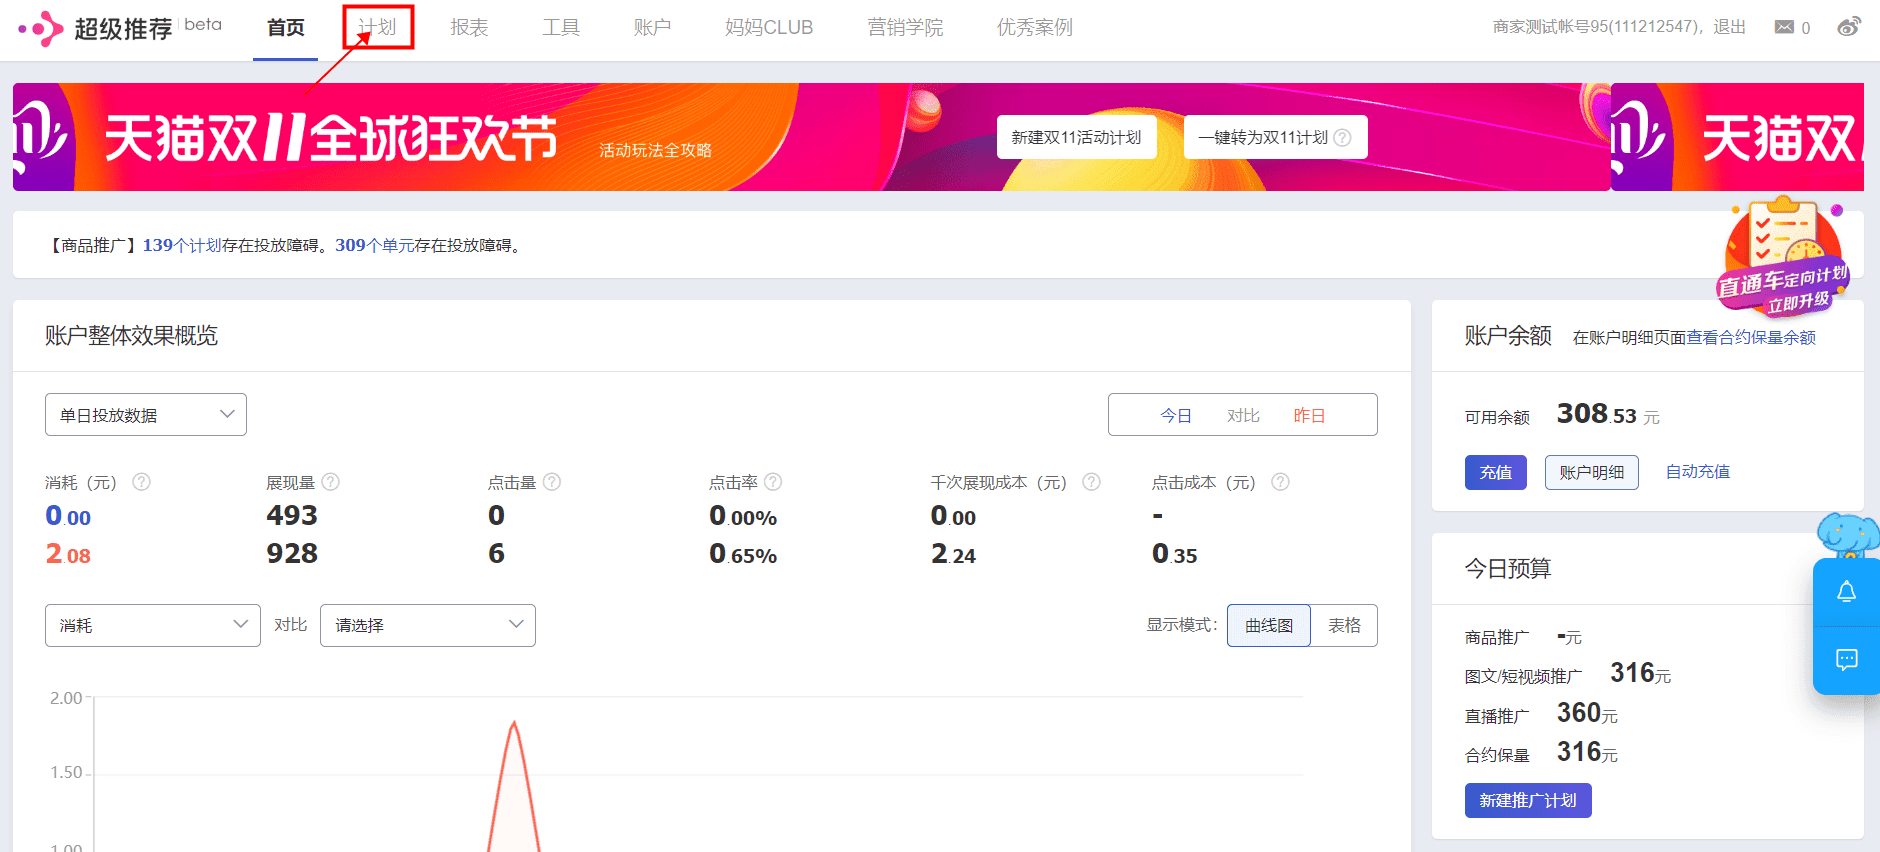Click the beta label beside logo
The height and width of the screenshot is (852, 1880).
[203, 24]
